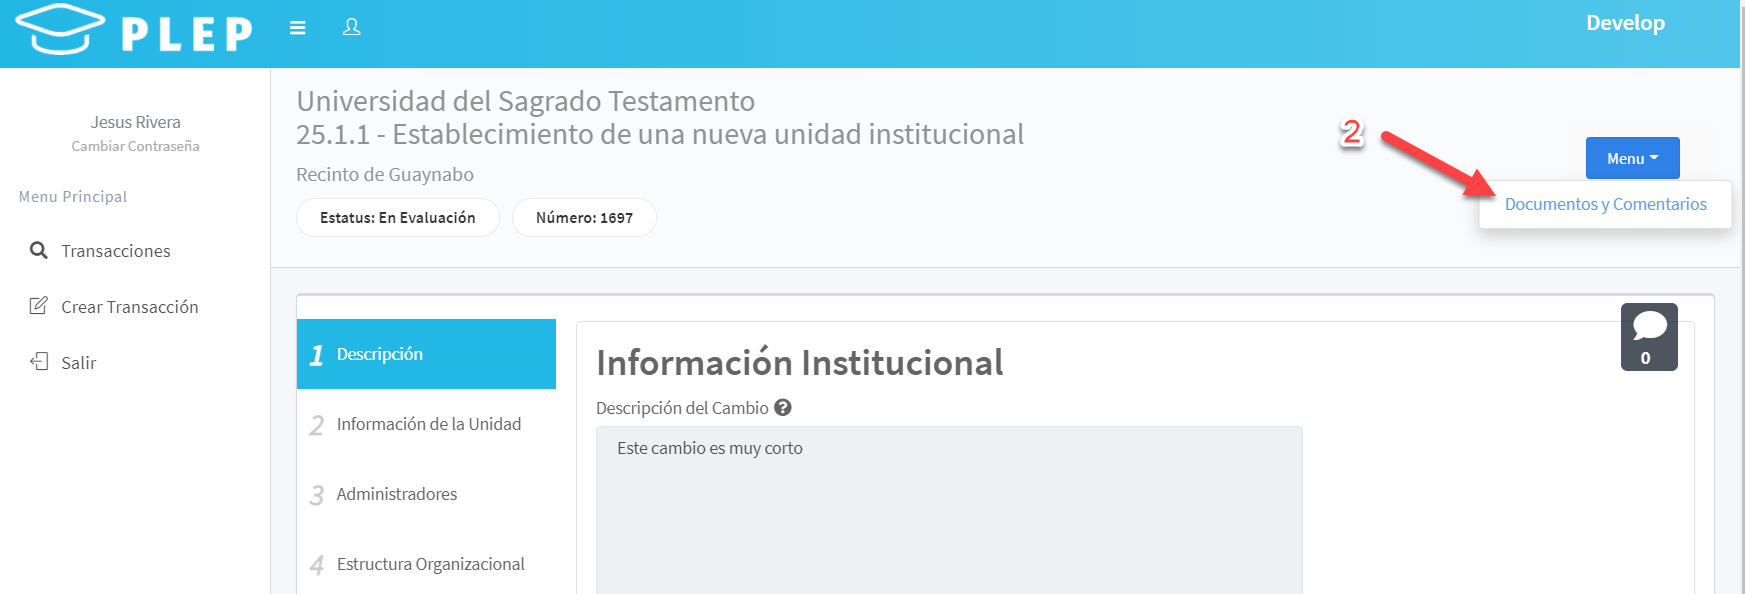The image size is (1745, 594).
Task: Go to Crear Transacción
Action: [x=130, y=307]
